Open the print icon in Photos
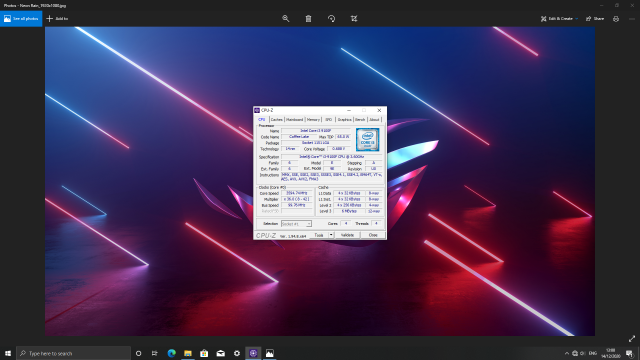640x360 pixels. click(616, 19)
